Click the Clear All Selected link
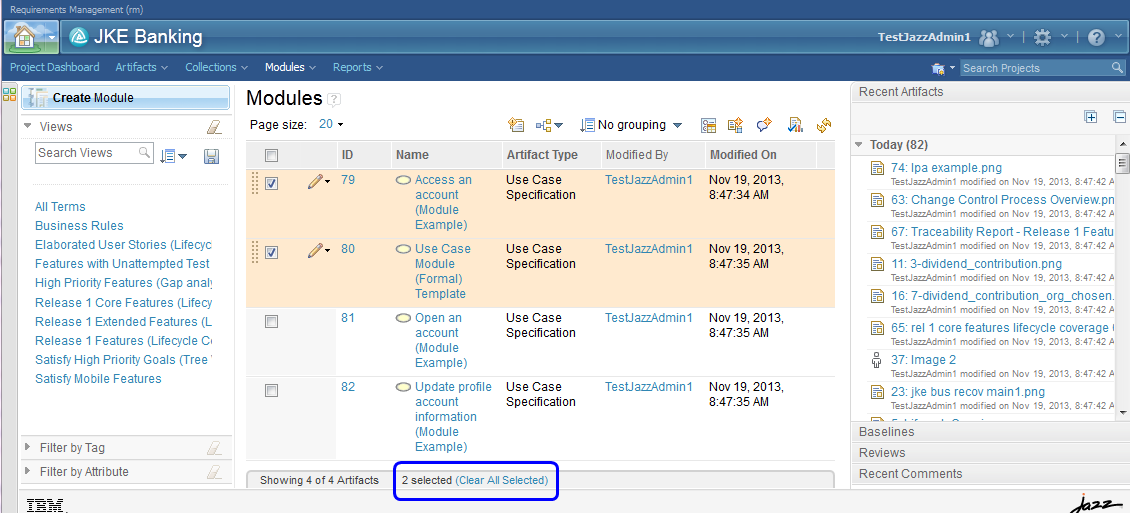 point(501,480)
